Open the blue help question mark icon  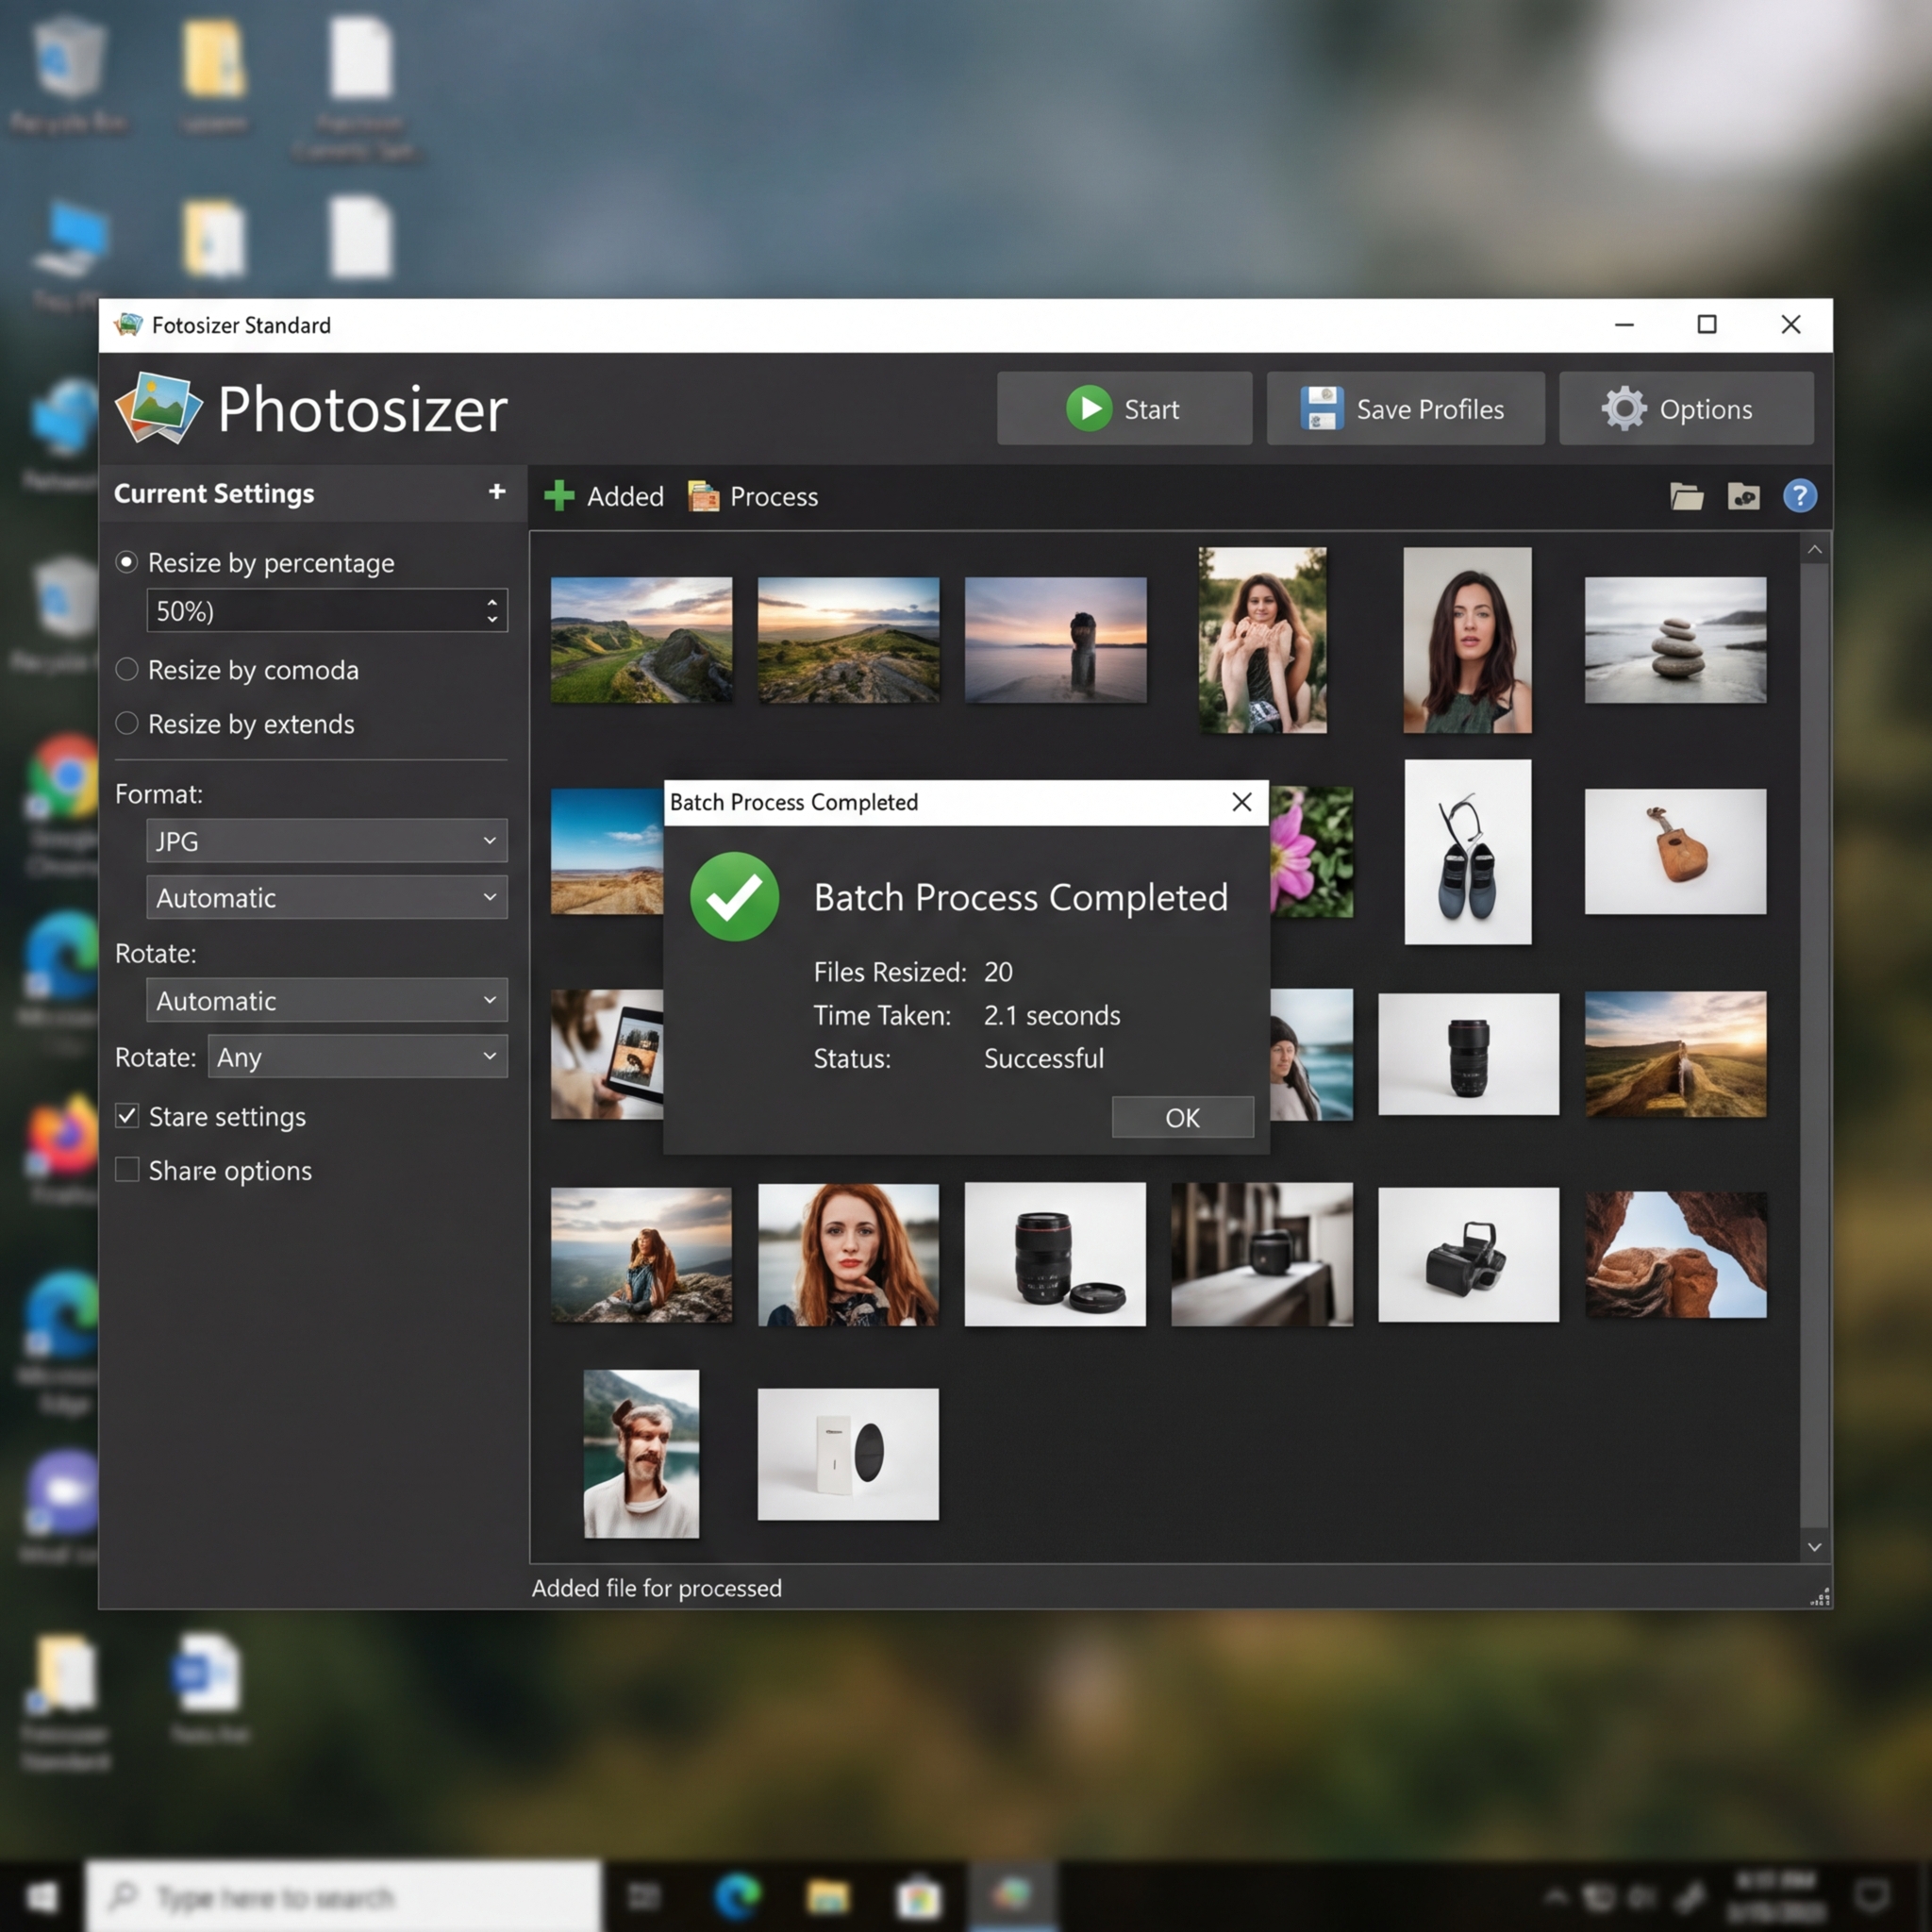[1800, 496]
